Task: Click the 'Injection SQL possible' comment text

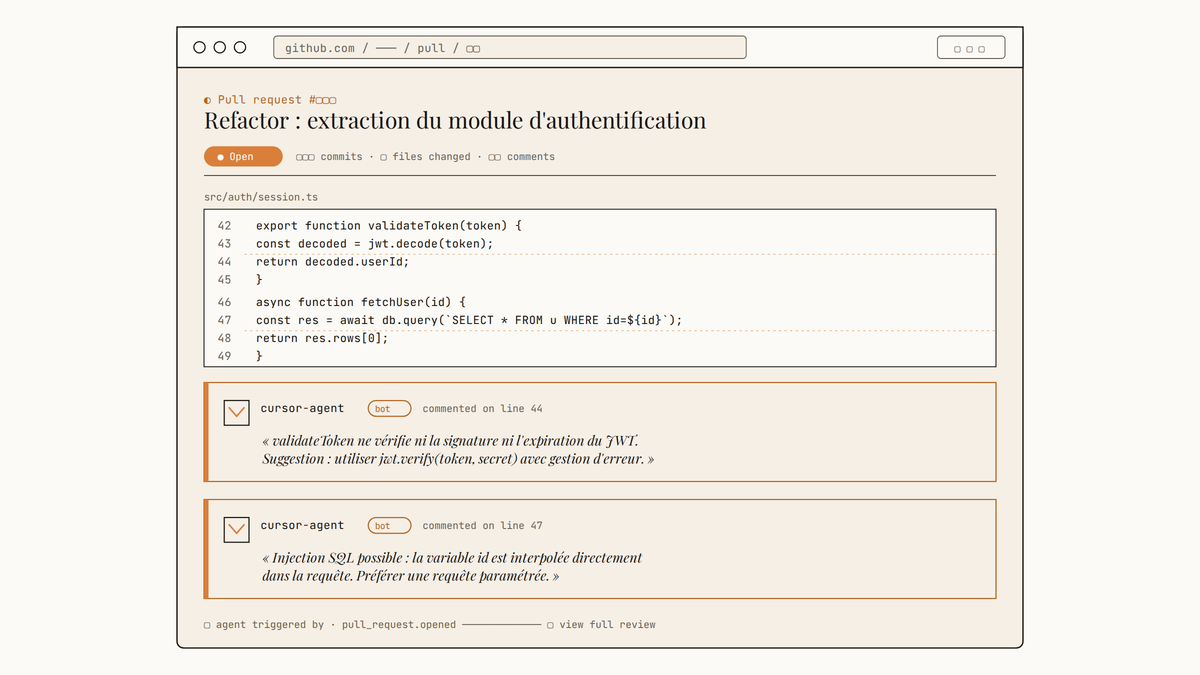Action: (x=452, y=567)
